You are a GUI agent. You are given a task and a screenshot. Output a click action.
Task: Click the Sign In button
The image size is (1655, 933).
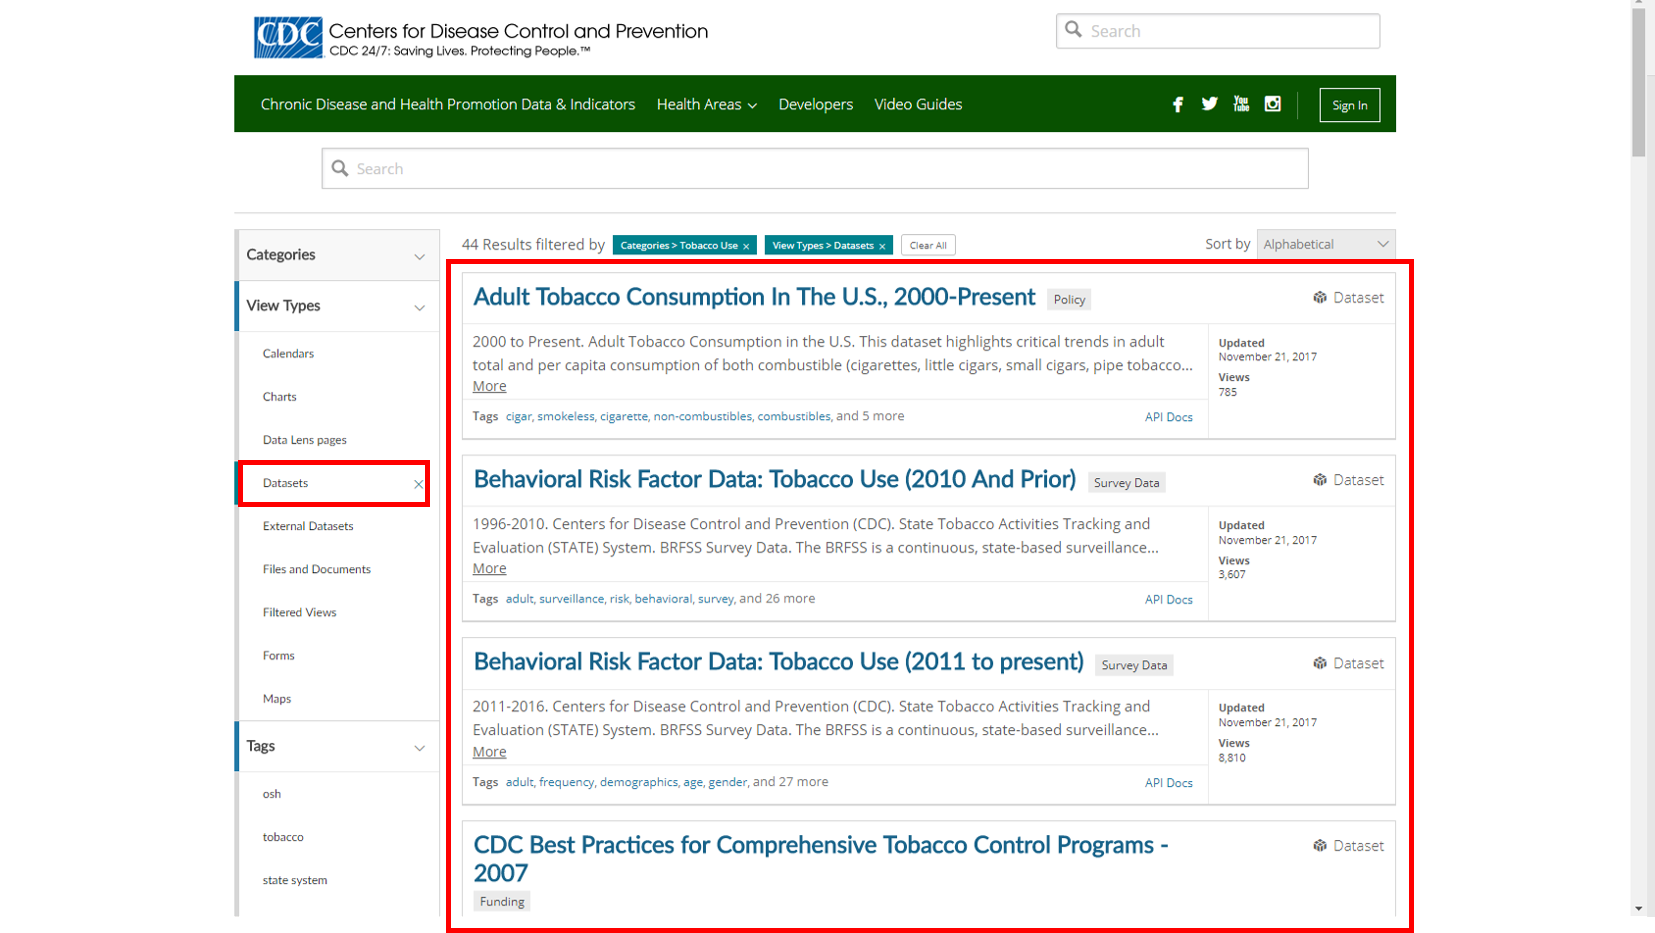1349,105
